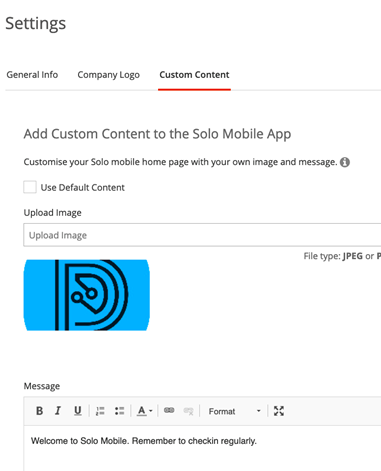Click into the welcome message text area
381x471 pixels.
[202, 448]
